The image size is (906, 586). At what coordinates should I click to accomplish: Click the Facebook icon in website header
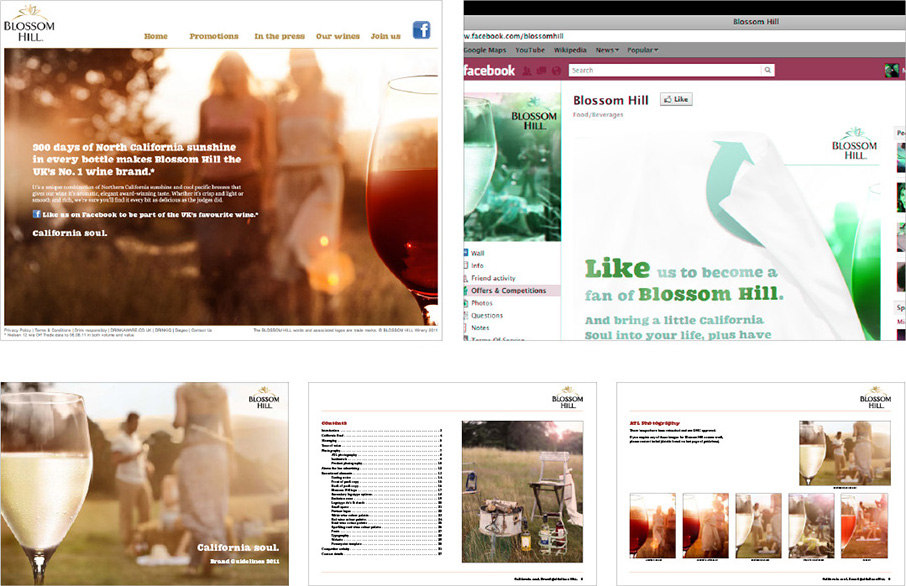(x=421, y=30)
